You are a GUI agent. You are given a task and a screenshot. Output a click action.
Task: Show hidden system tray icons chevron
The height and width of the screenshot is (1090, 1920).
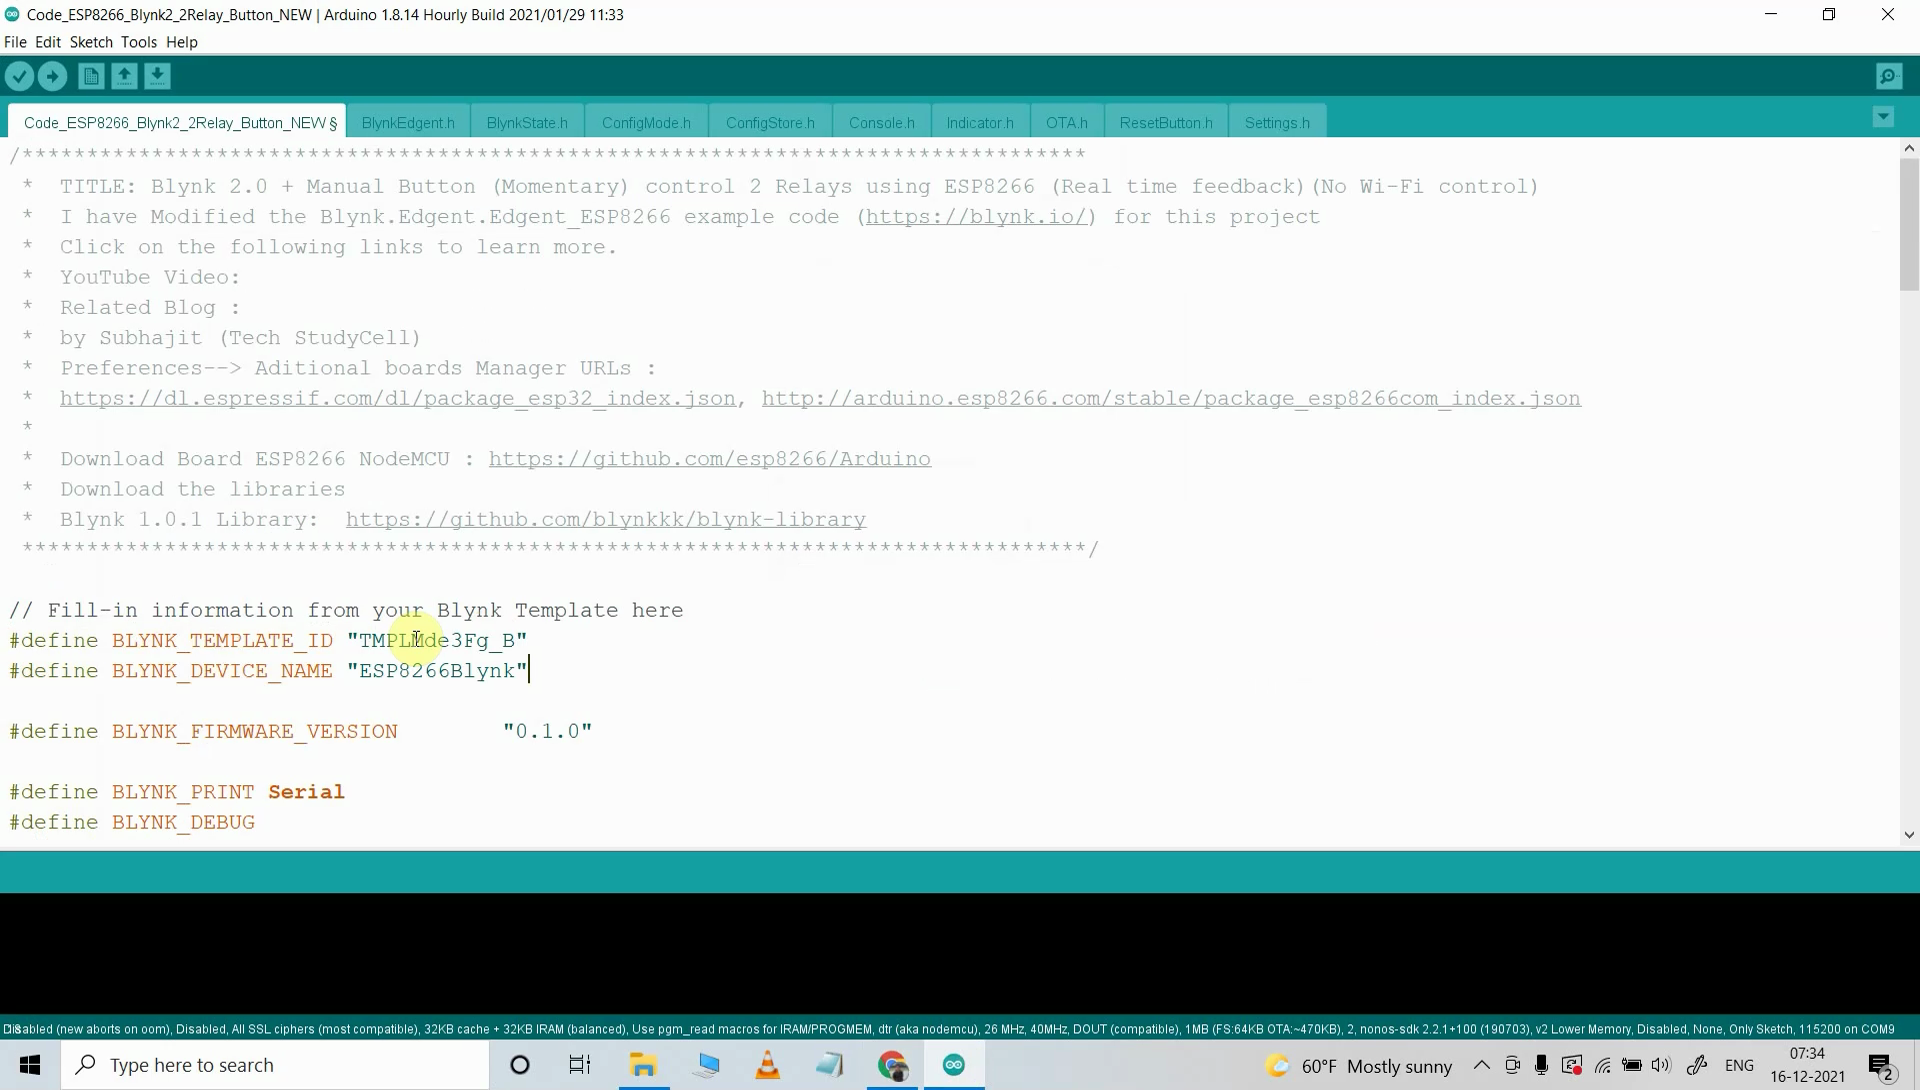point(1482,1065)
